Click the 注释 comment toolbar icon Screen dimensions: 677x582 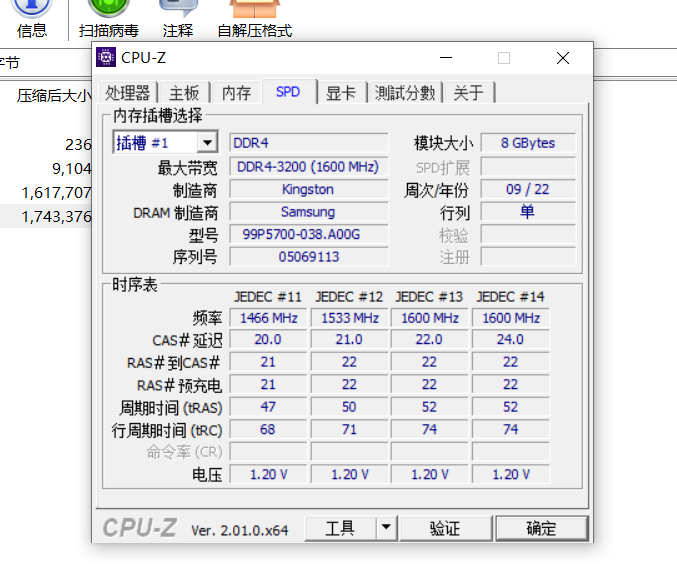coord(178,19)
